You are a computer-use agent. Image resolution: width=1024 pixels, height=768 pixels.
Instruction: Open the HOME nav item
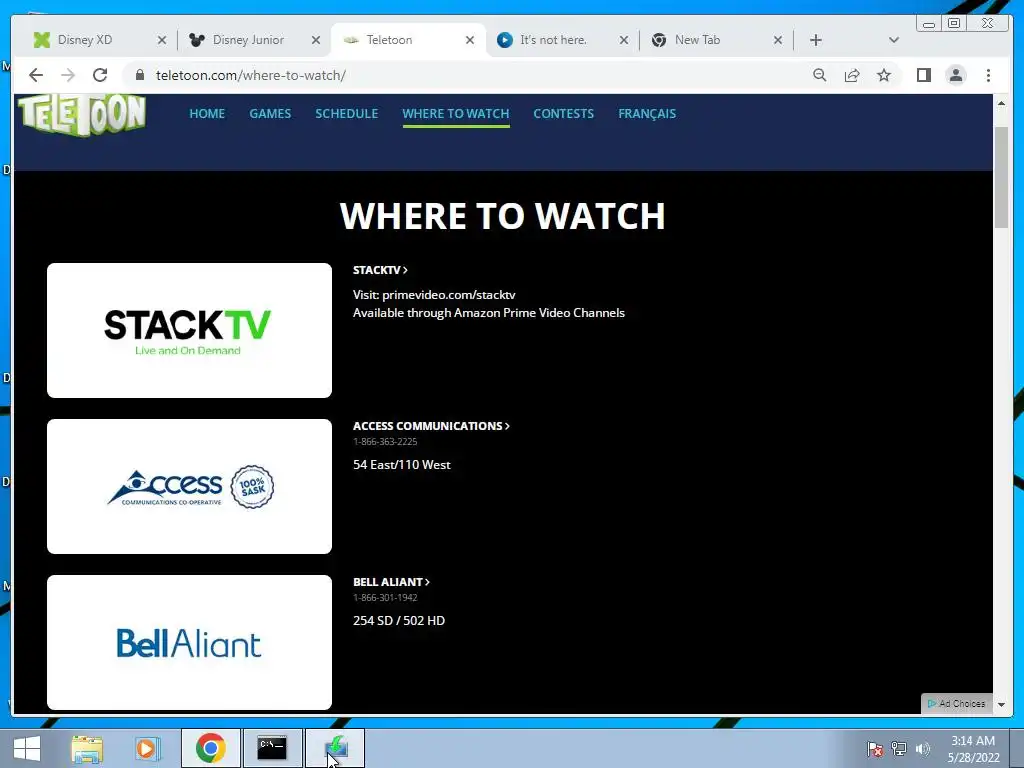pos(207,114)
